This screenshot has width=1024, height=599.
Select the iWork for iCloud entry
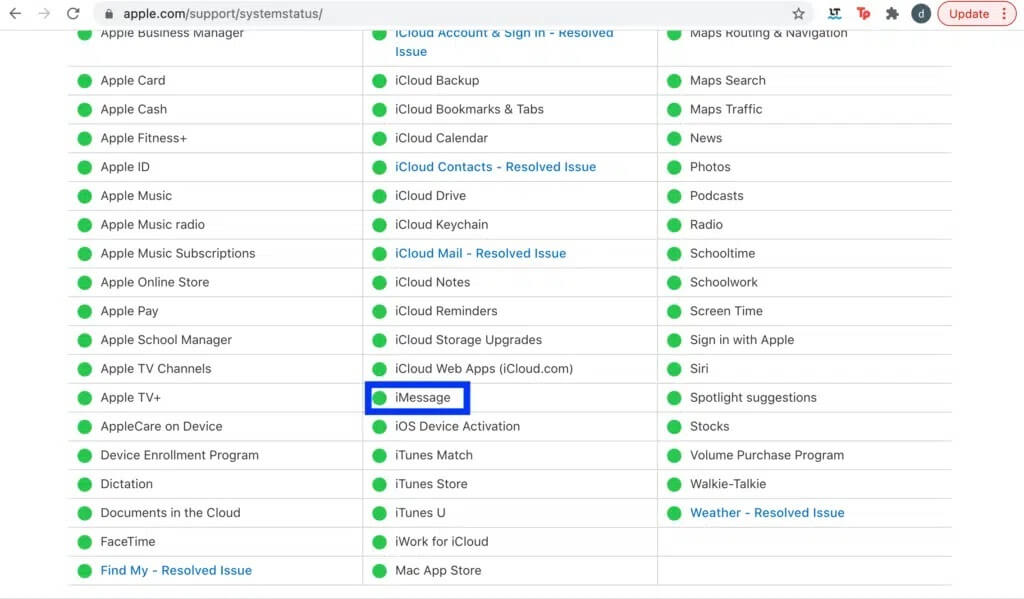[x=441, y=541]
